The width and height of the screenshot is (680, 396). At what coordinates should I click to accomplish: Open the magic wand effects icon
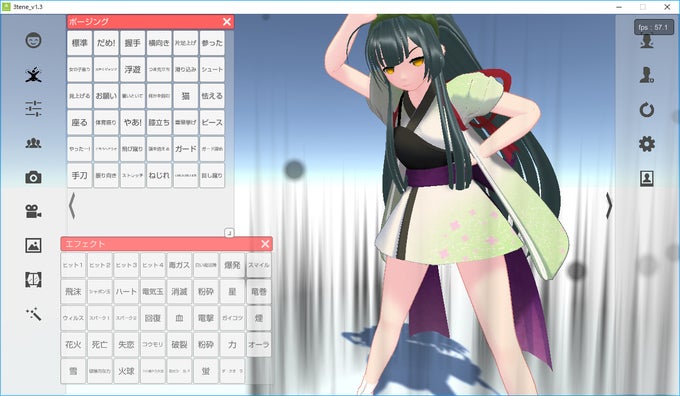tap(33, 314)
